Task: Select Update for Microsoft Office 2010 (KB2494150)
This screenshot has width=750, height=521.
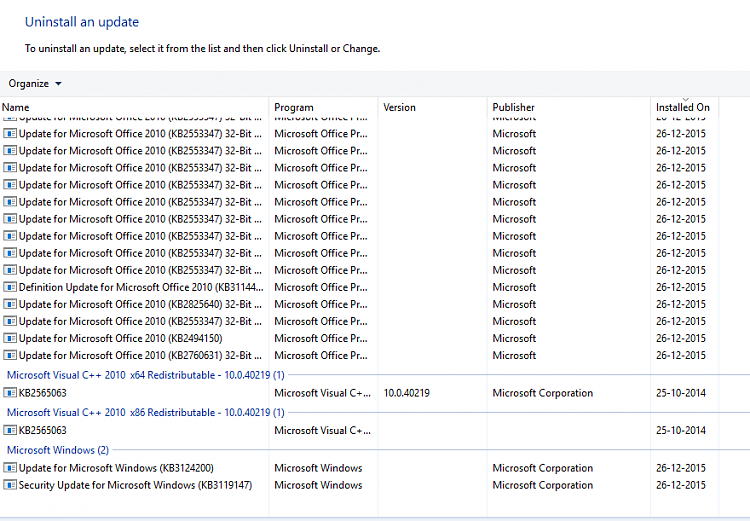Action: pos(121,338)
